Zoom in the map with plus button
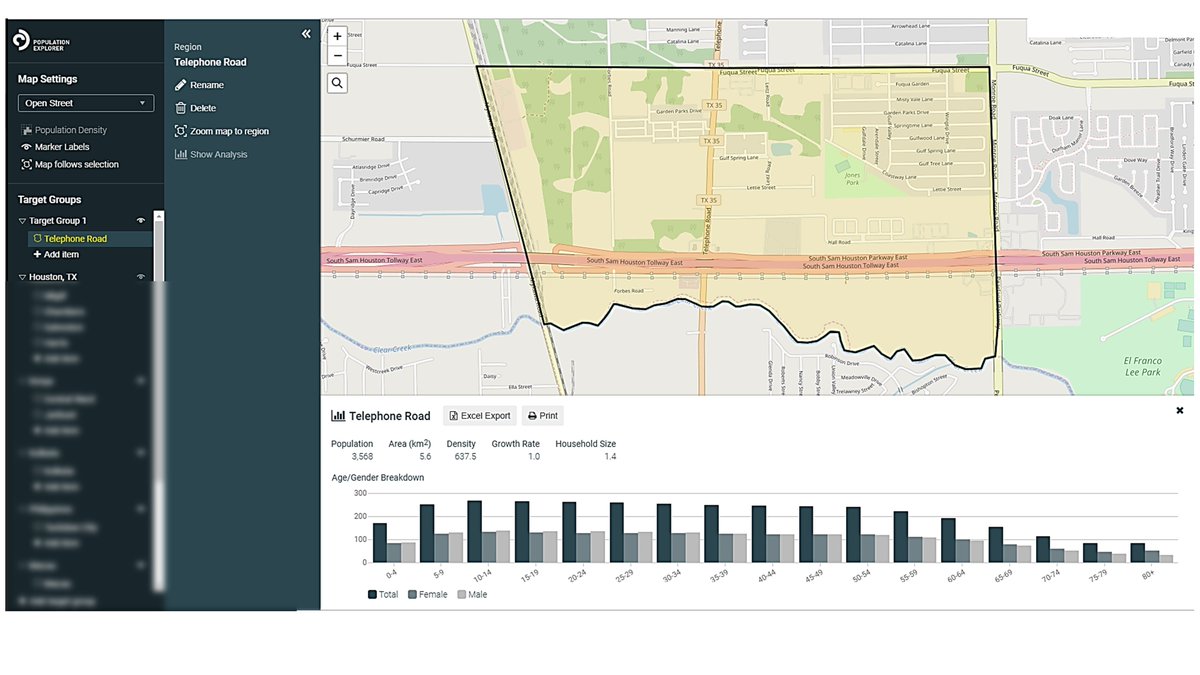 click(x=337, y=36)
